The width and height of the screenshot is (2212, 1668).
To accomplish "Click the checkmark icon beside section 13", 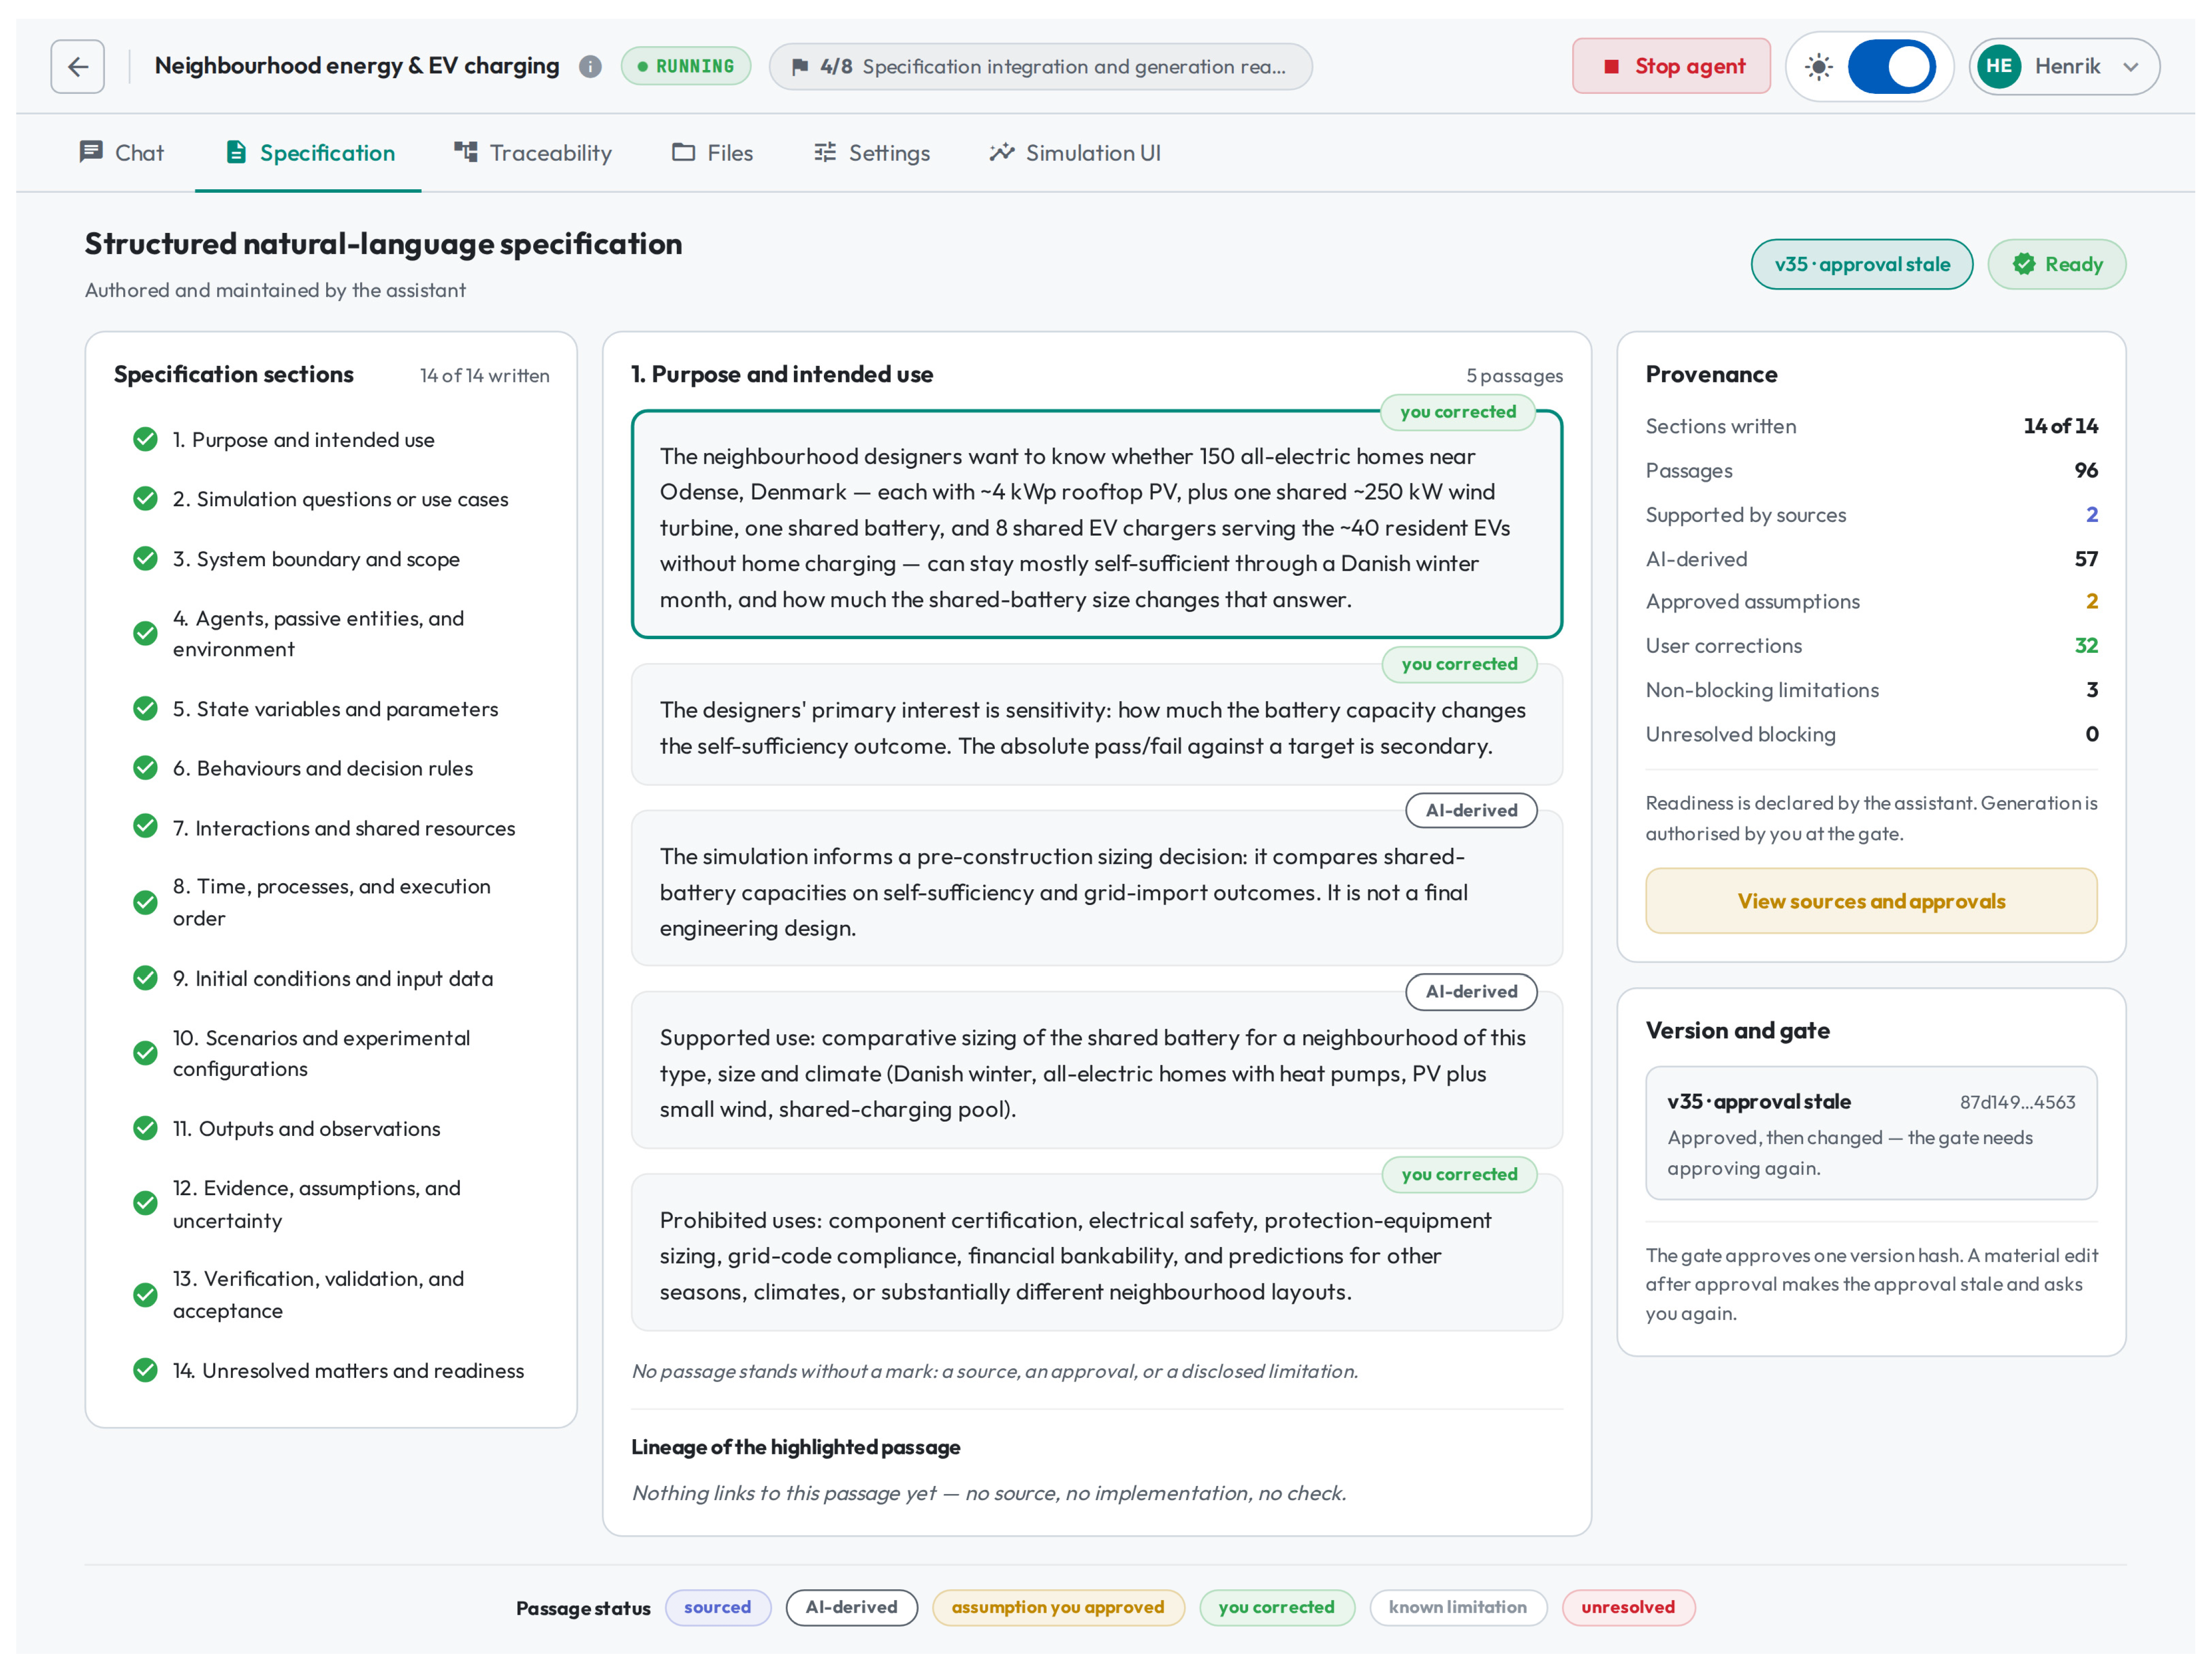I will point(145,1295).
